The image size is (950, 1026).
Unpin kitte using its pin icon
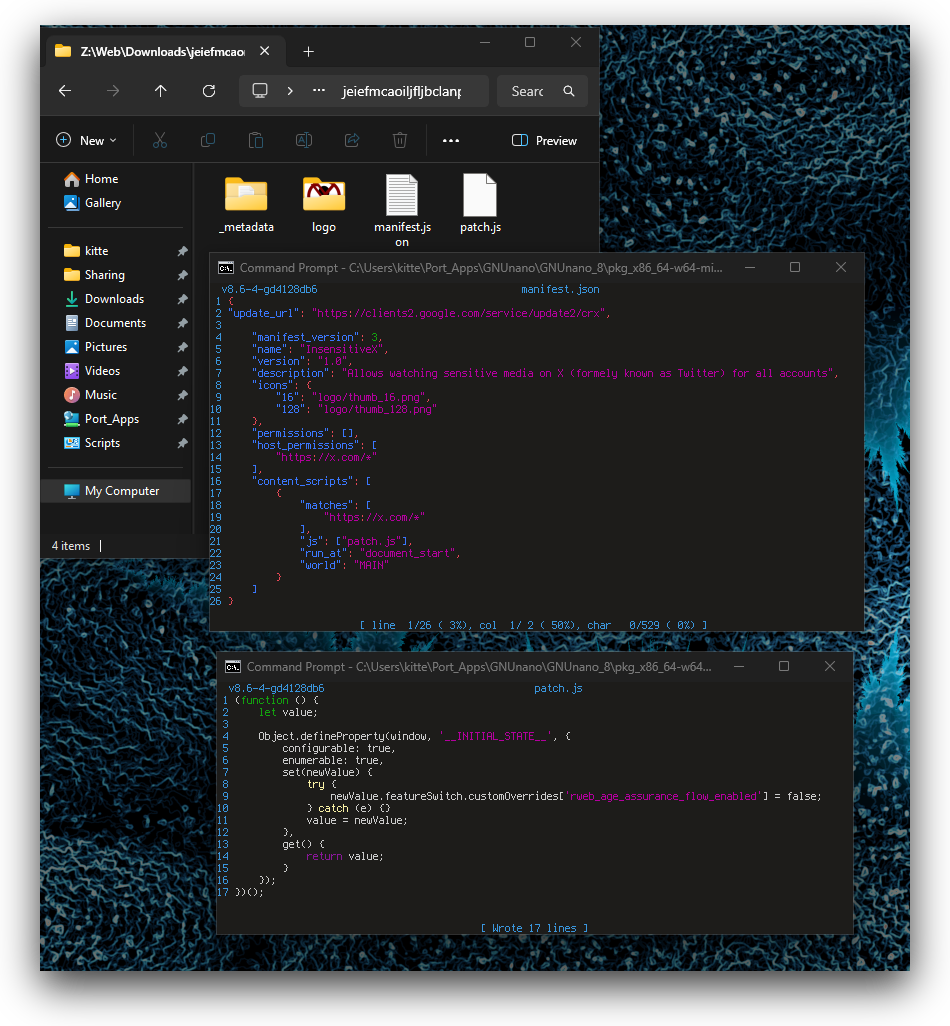(183, 251)
